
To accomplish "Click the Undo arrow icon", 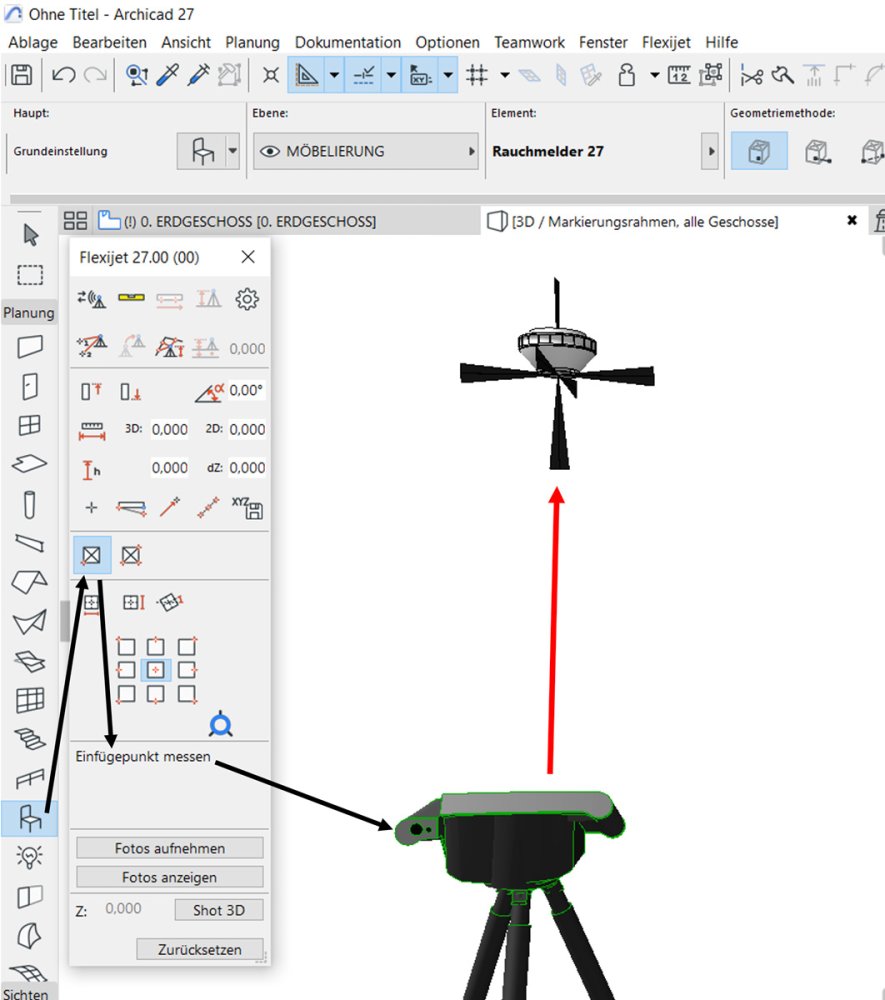I will [63, 75].
